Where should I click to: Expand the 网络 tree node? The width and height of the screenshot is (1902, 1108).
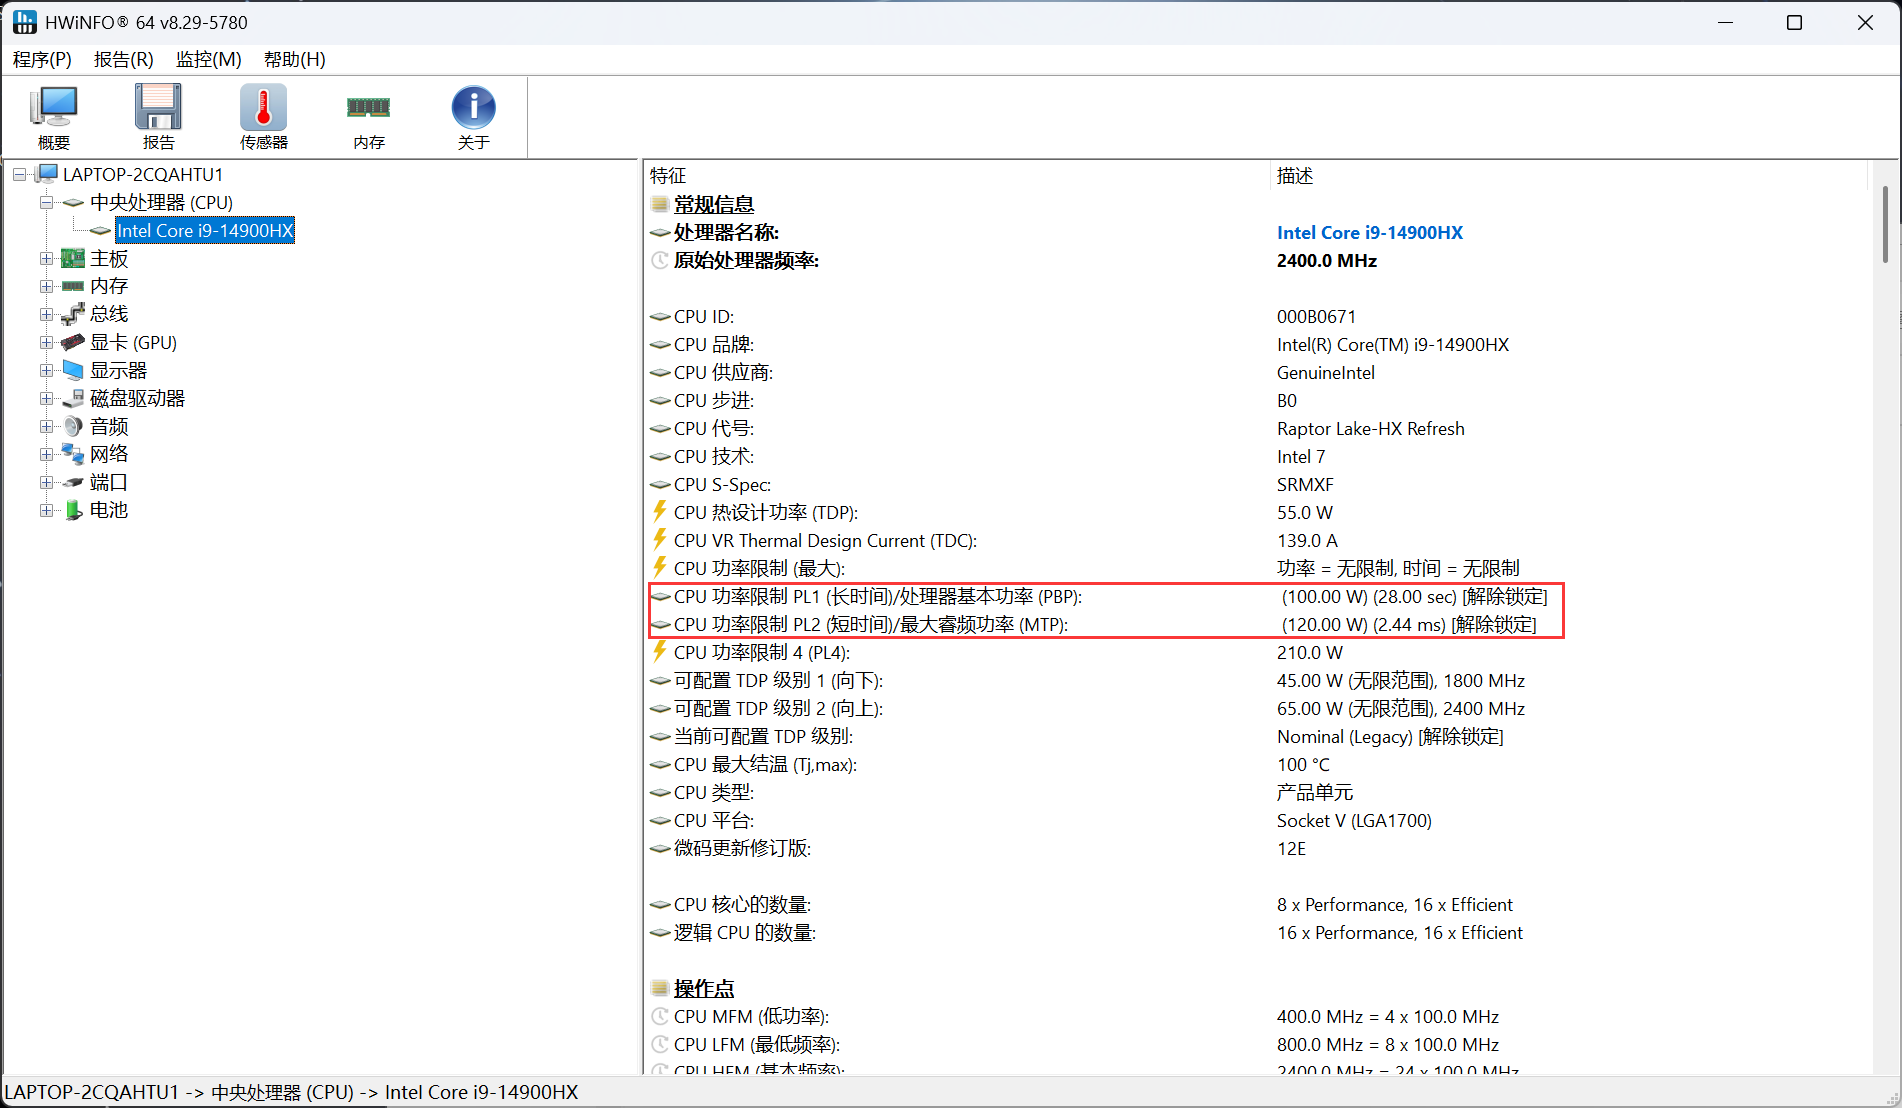[46, 455]
